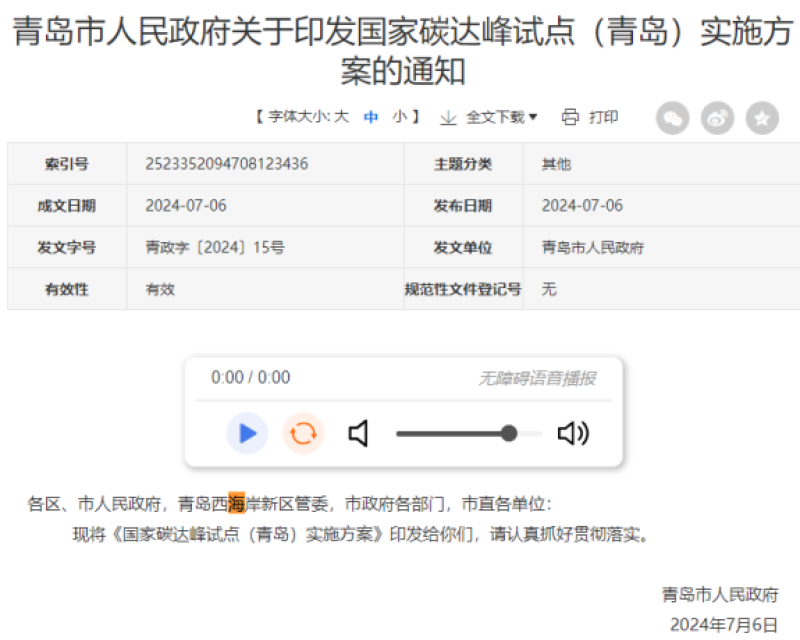Image resolution: width=800 pixels, height=640 pixels.
Task: Toggle loop playback on the audio player
Action: [303, 433]
